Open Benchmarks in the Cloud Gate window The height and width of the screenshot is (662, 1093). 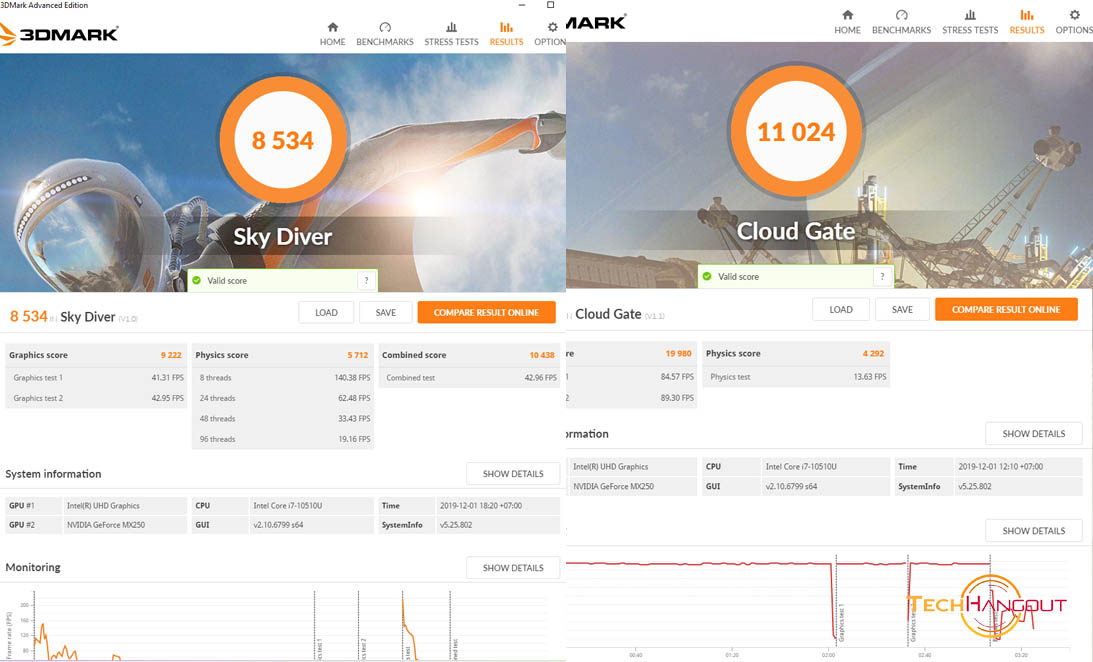(x=901, y=22)
